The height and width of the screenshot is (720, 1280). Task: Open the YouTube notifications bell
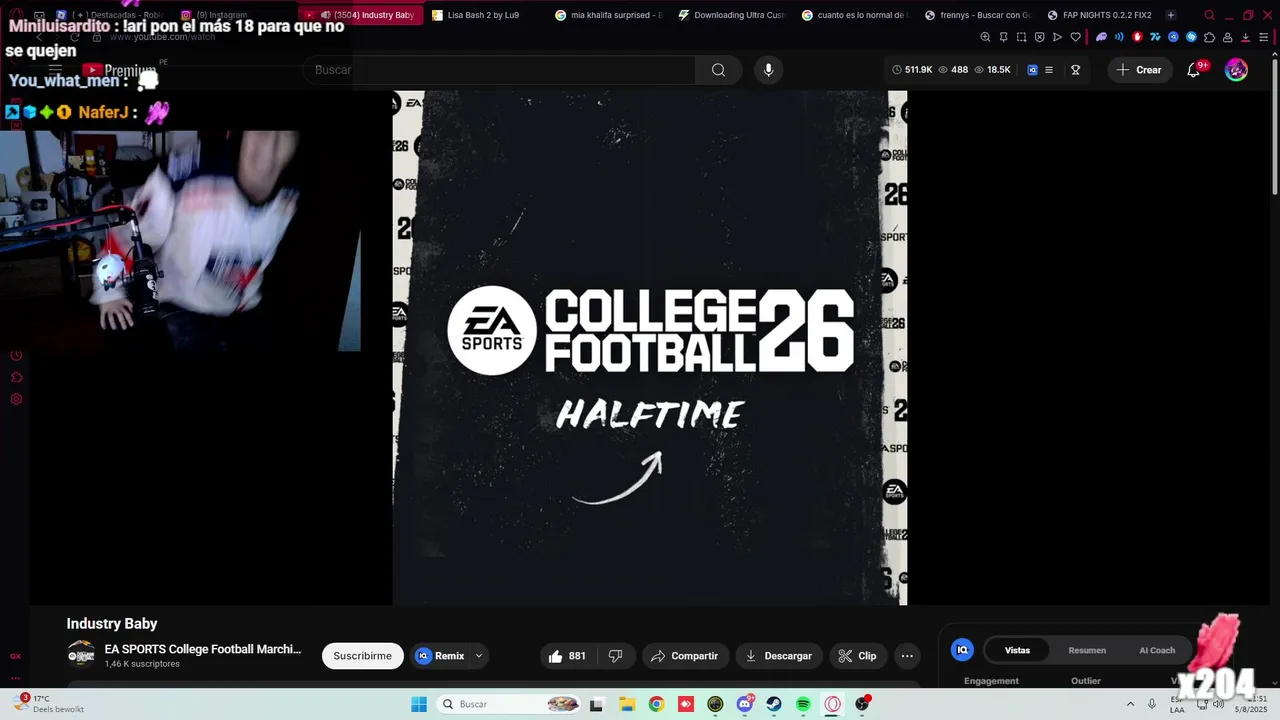1193,70
